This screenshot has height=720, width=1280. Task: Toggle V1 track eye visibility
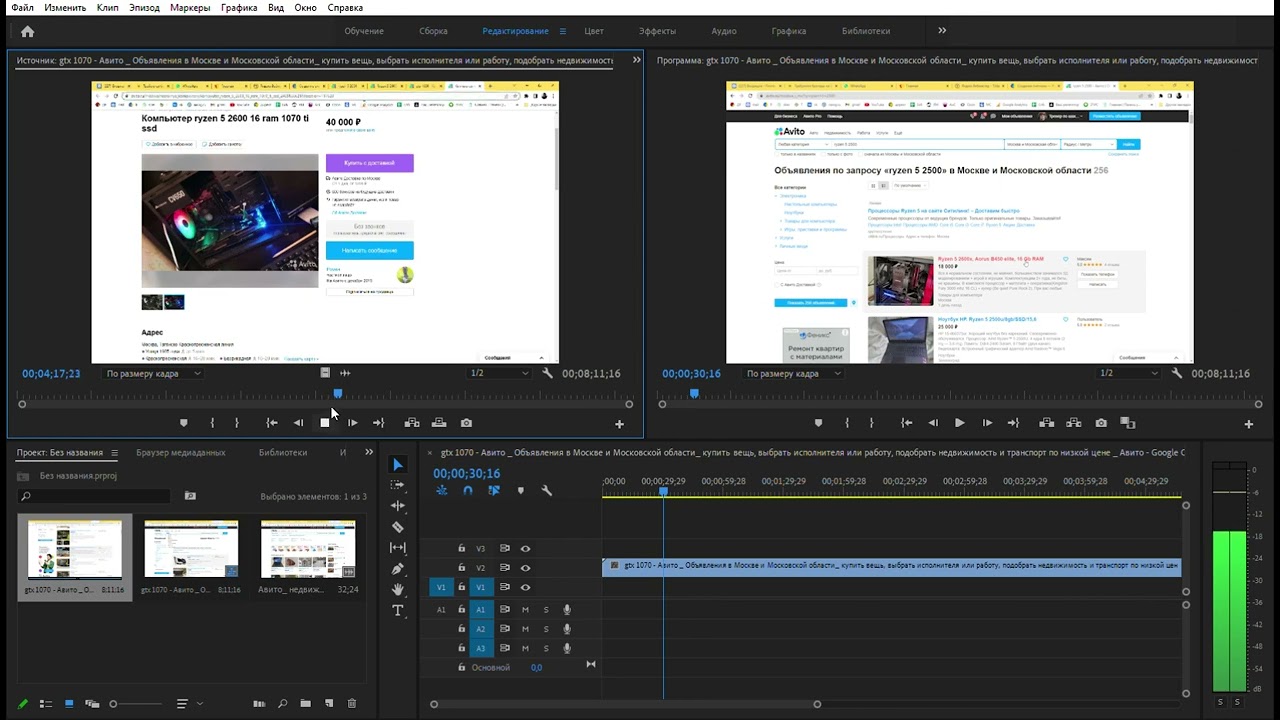click(x=525, y=587)
